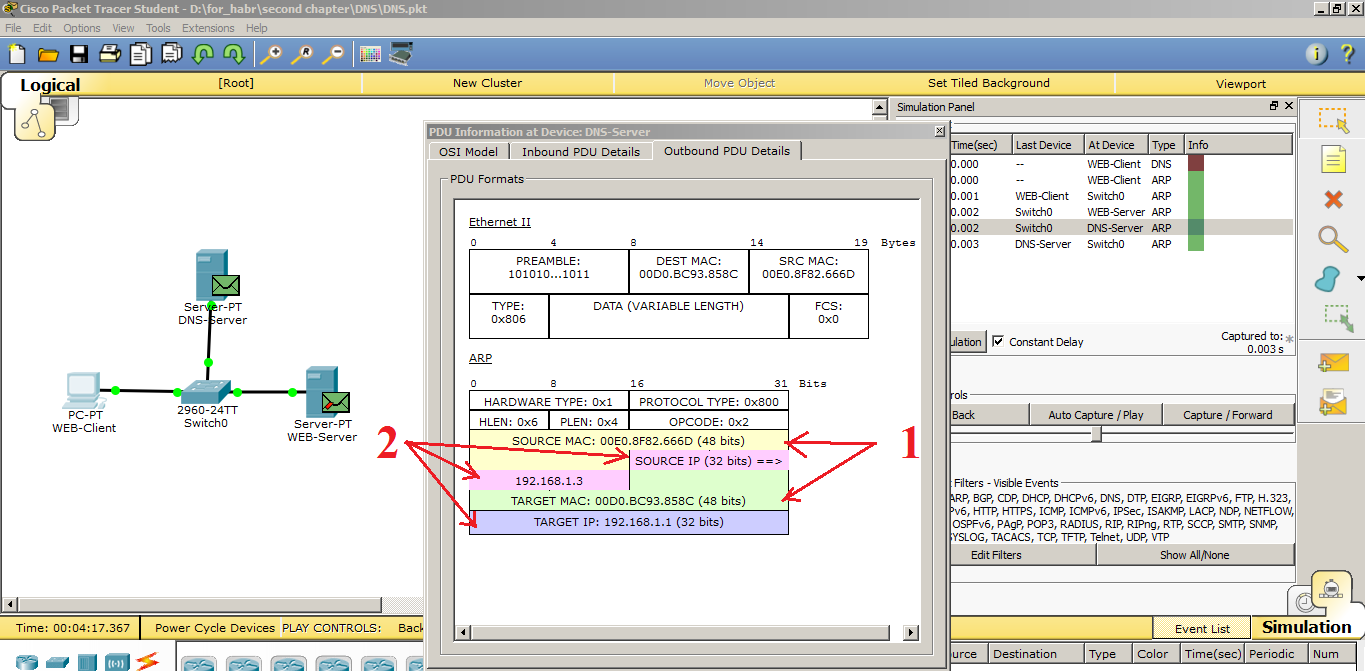Select the Add Complex PDU envelope

[x=1334, y=402]
